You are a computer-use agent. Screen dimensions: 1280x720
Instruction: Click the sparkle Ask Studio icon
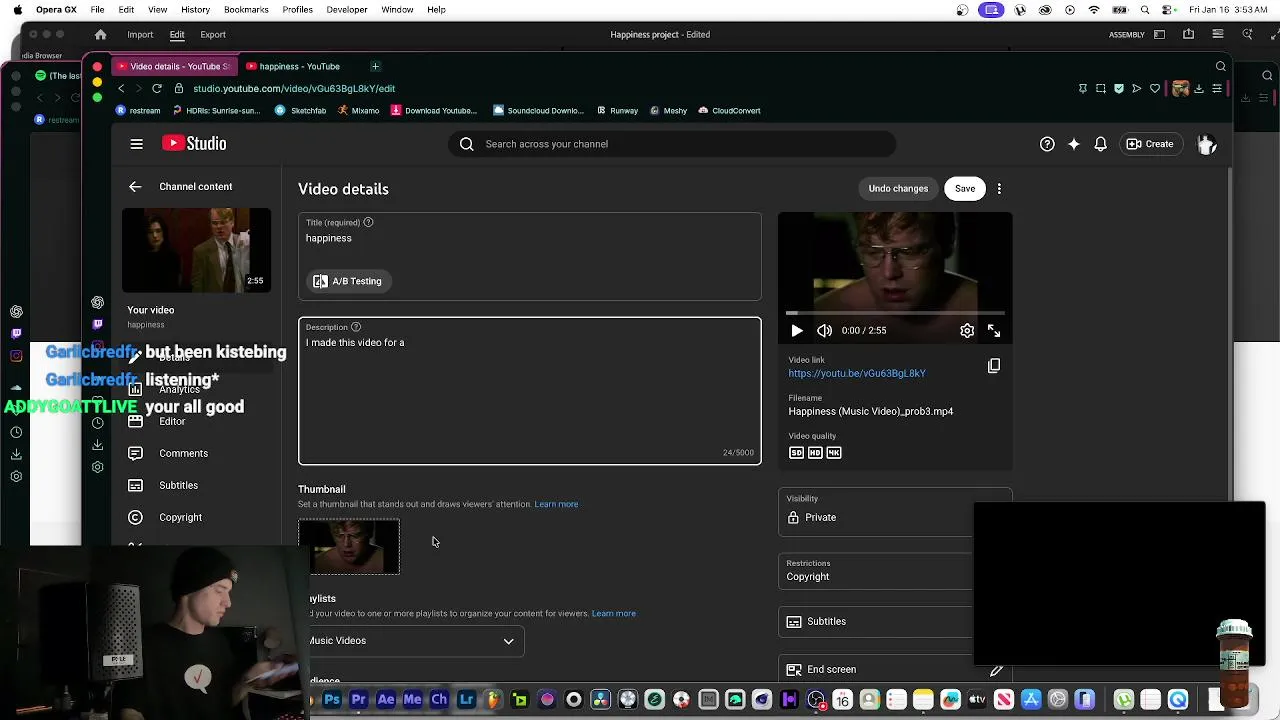click(1074, 144)
